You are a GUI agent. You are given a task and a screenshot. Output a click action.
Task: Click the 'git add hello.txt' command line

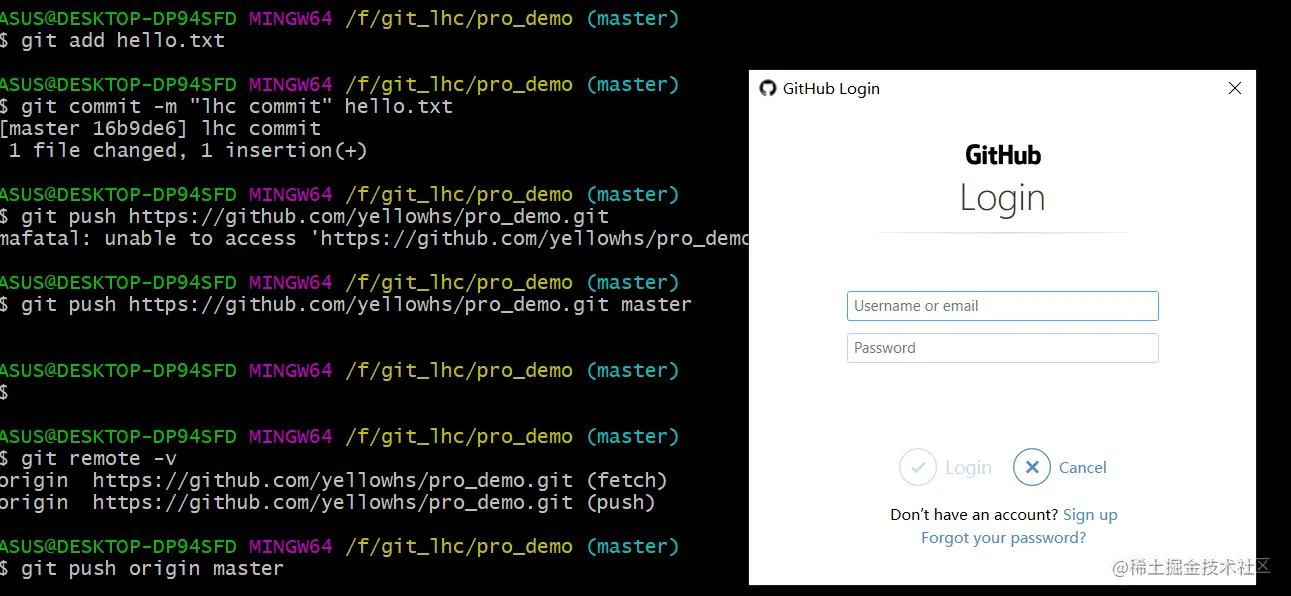[112, 41]
